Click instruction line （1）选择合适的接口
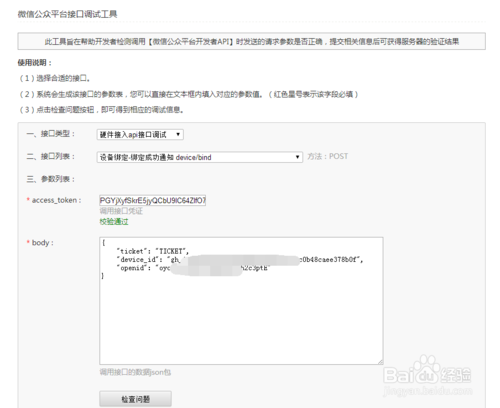Screen dimensions: 500x408 point(54,78)
